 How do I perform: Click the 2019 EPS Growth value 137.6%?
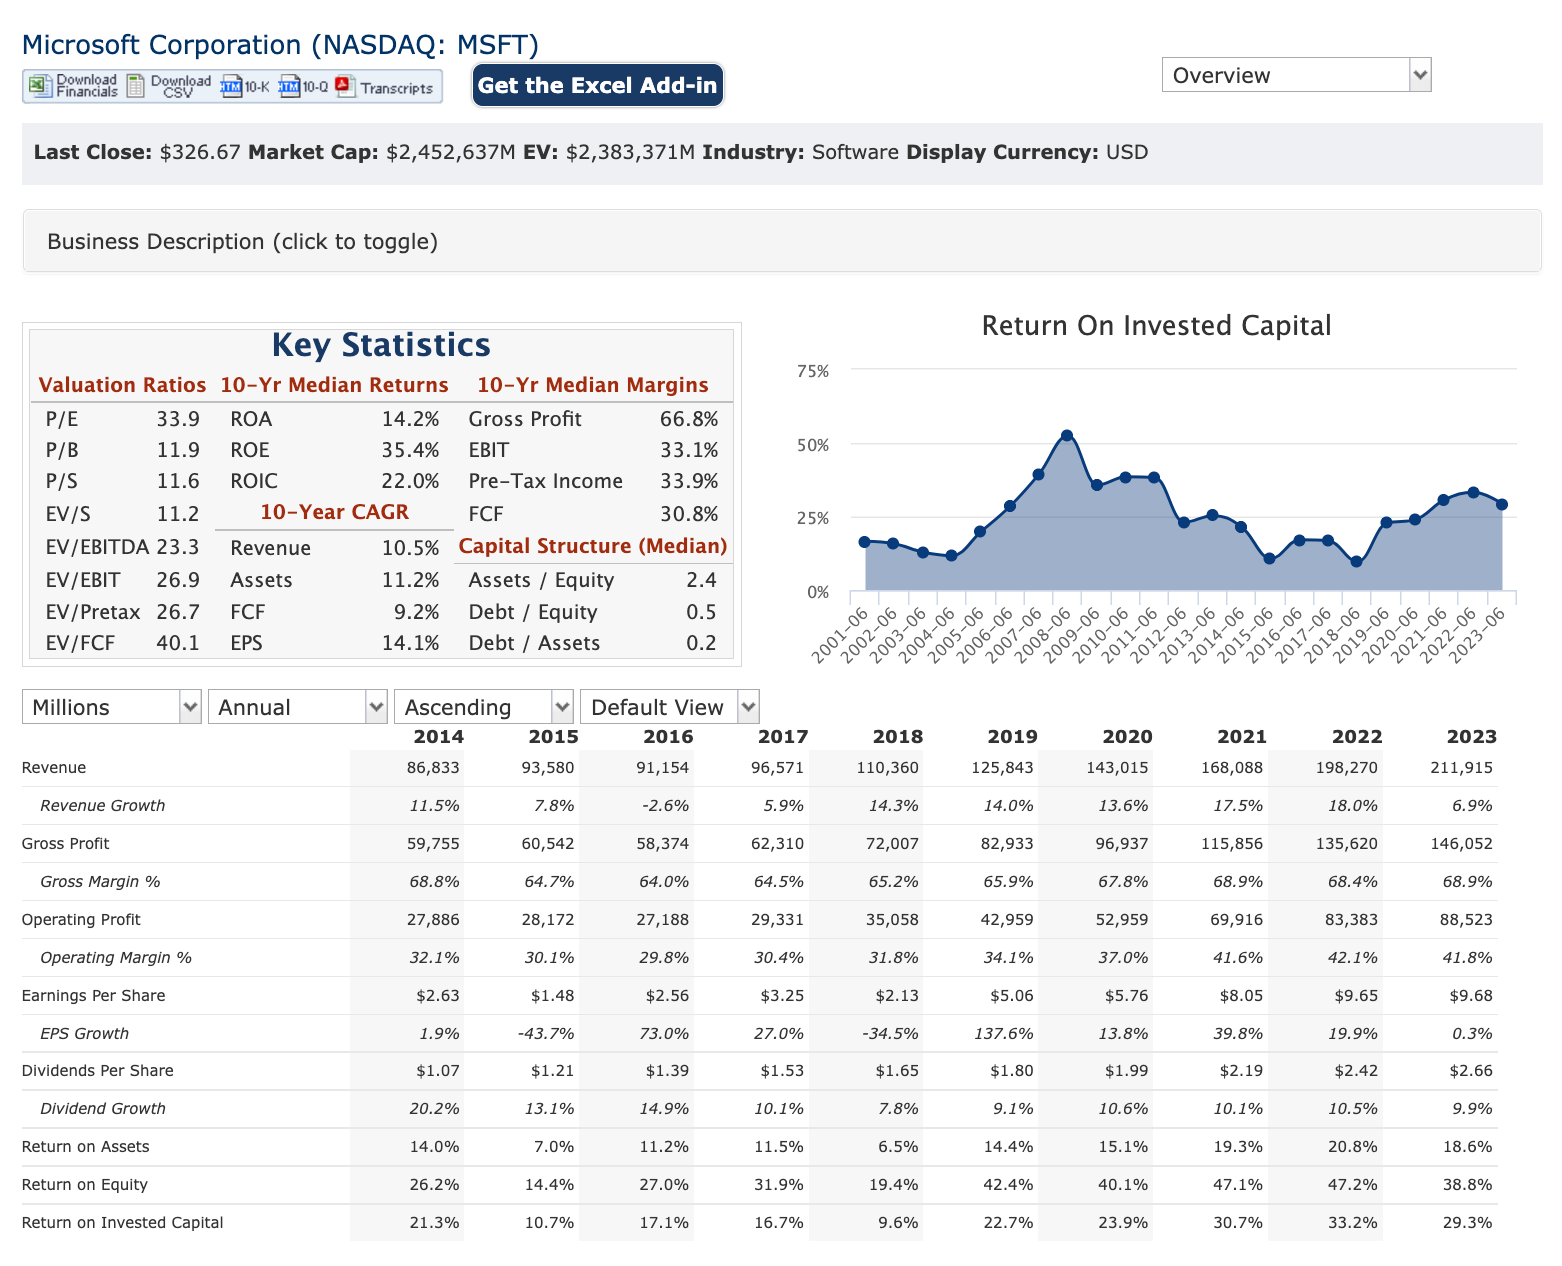[1004, 1034]
